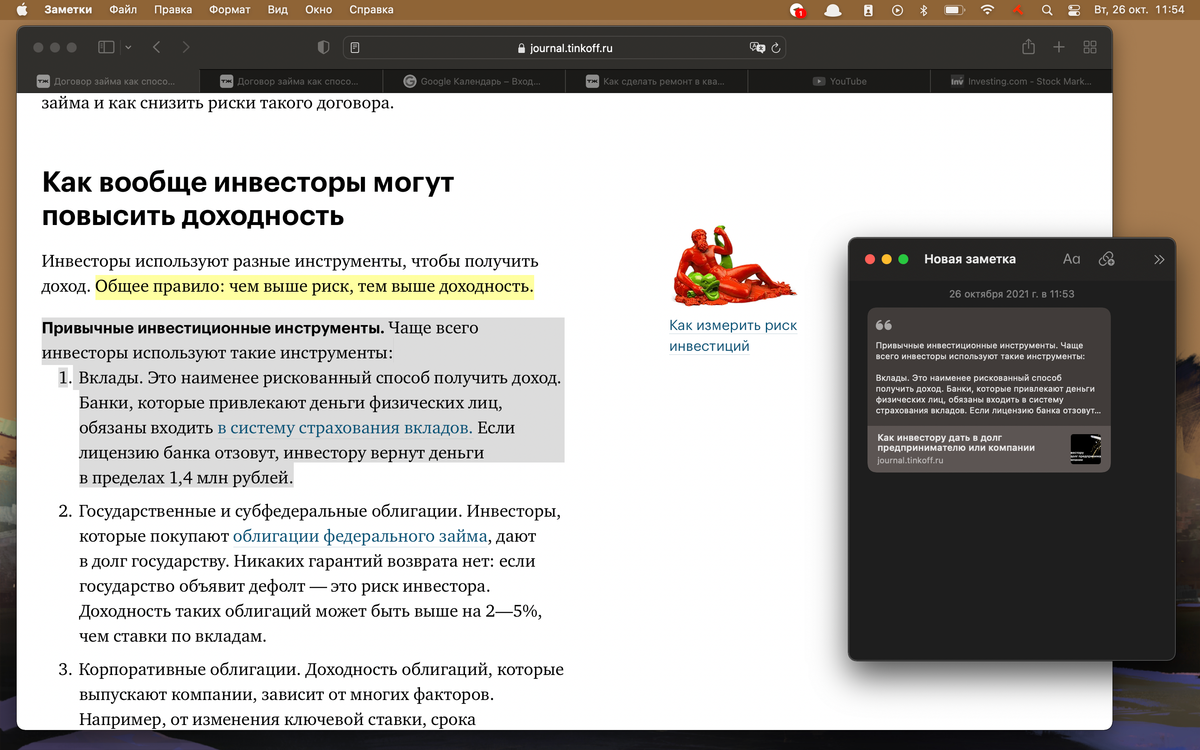Close the Новая заметка window

pyautogui.click(x=869, y=259)
